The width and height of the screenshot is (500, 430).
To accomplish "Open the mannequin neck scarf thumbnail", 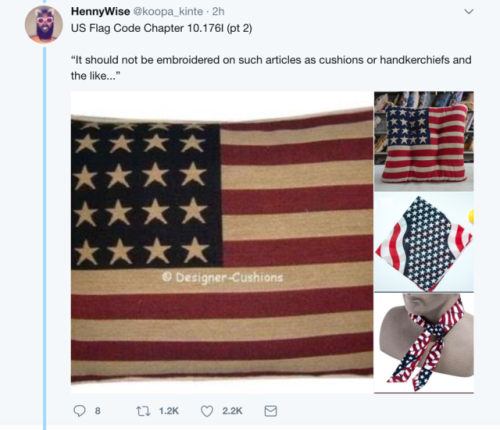I will point(424,343).
